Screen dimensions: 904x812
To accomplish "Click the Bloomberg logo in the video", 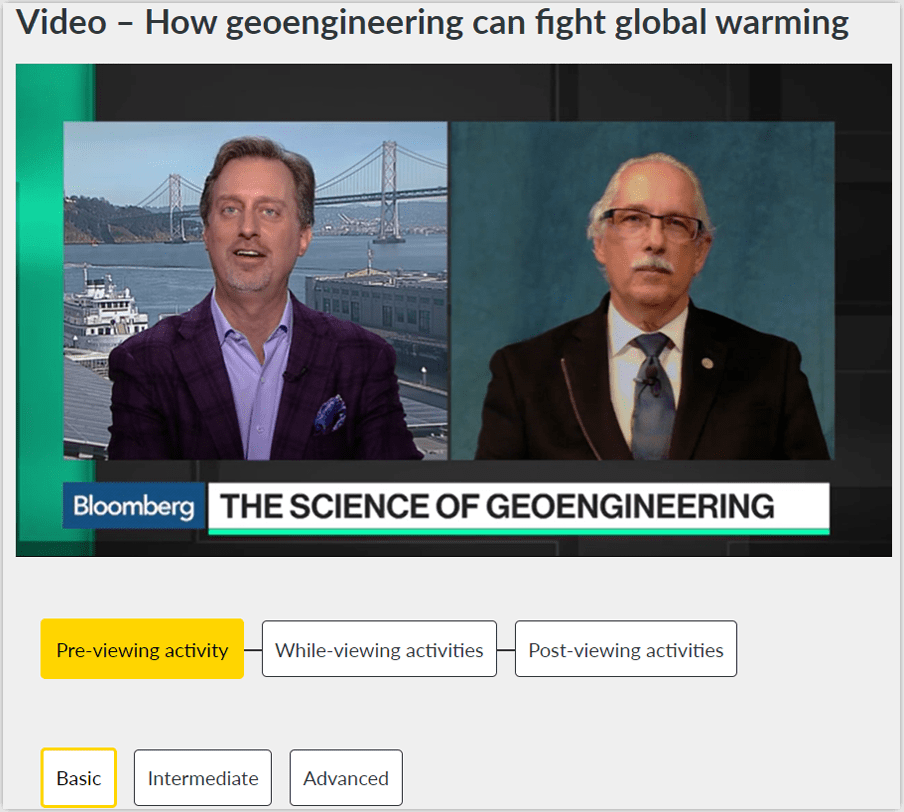I will pos(134,506).
